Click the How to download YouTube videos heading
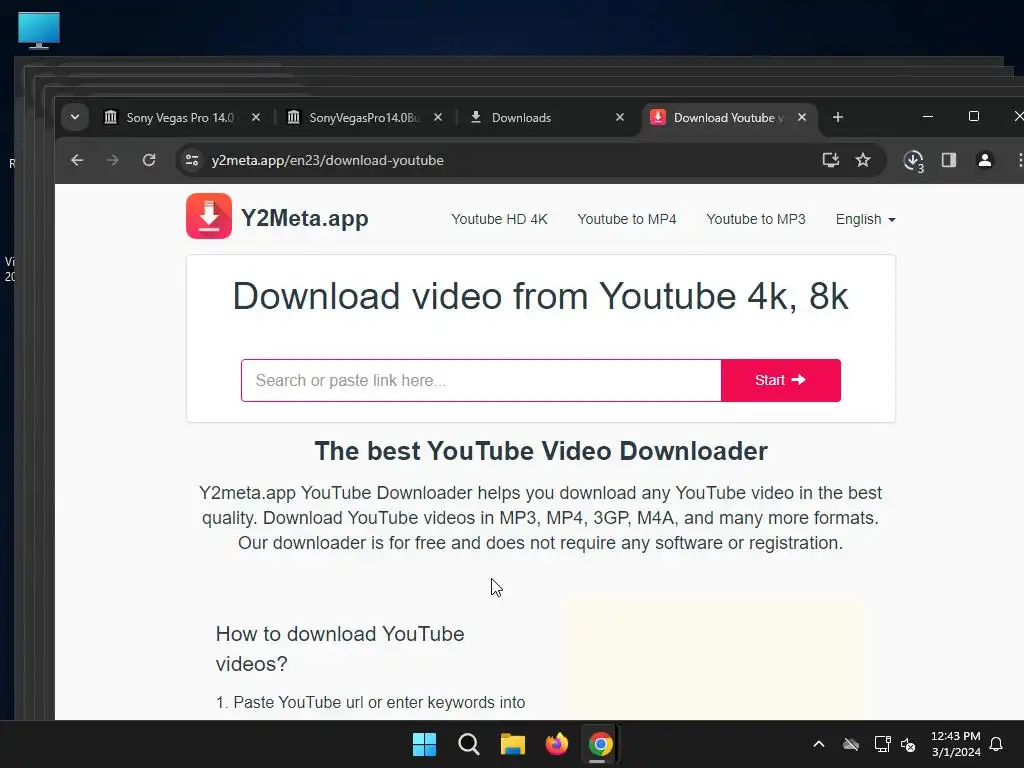Image resolution: width=1024 pixels, height=768 pixels. coord(340,648)
